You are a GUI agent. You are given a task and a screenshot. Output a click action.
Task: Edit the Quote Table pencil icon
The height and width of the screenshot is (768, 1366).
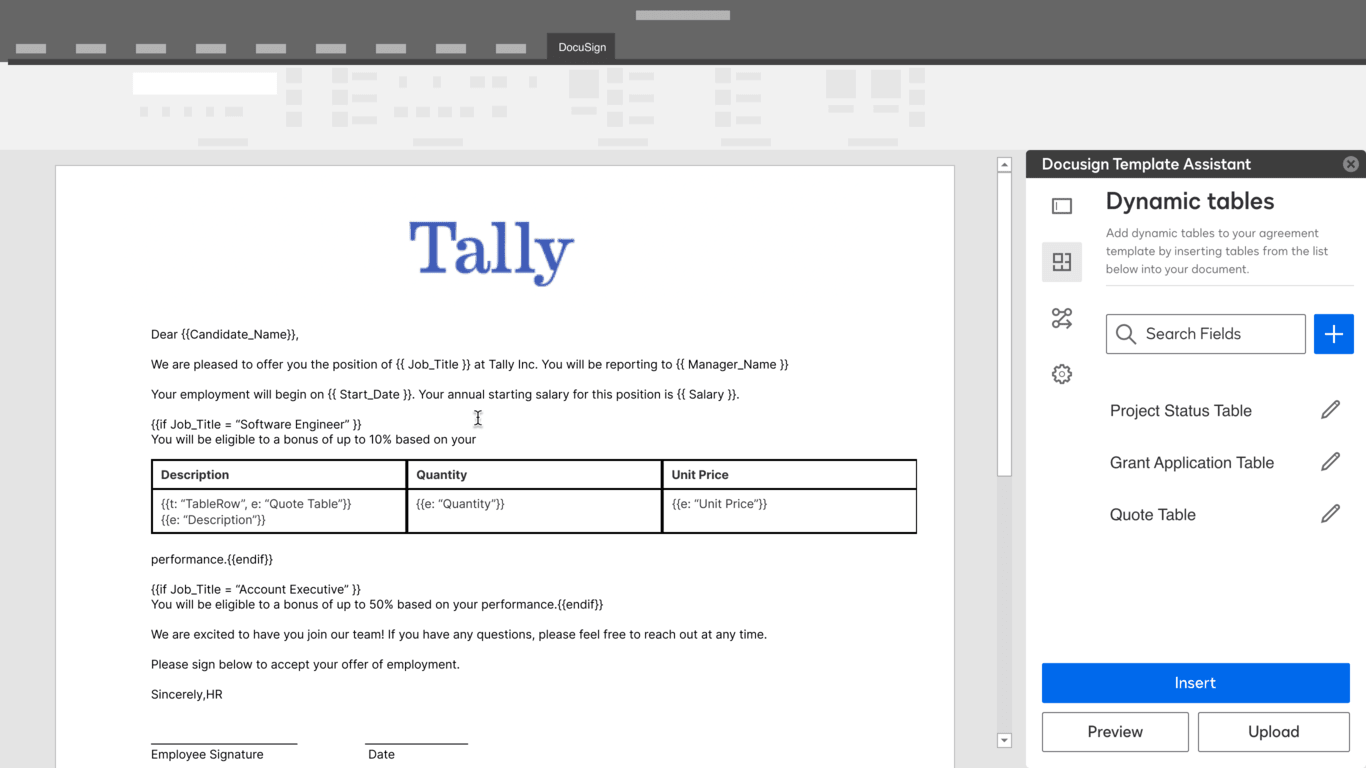pos(1330,514)
